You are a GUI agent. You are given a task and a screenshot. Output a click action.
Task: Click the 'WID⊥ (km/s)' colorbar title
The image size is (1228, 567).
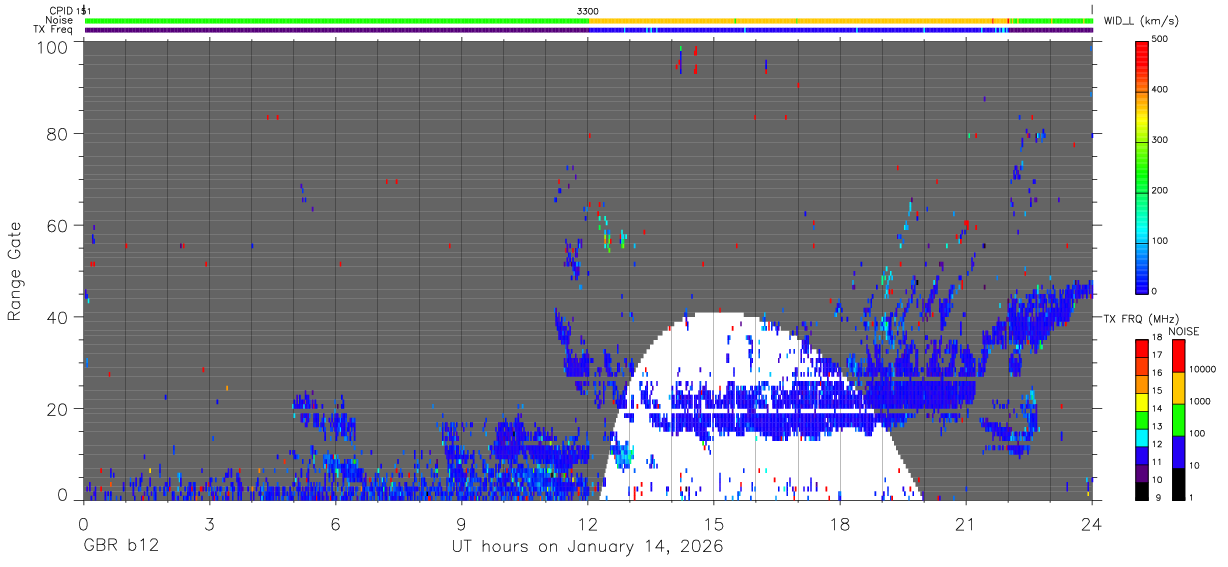(1140, 21)
